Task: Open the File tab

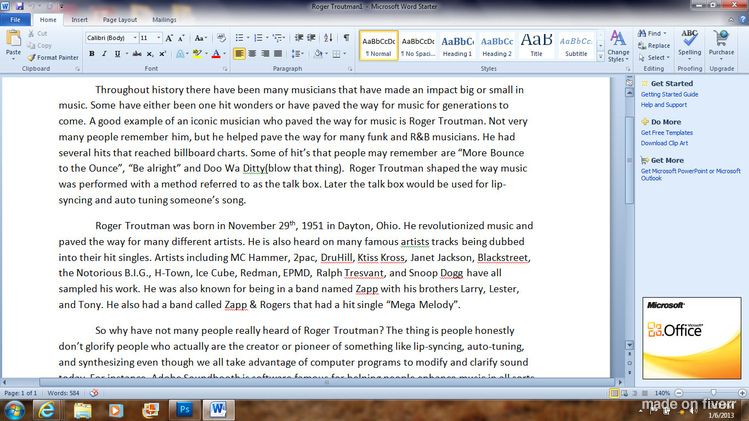Action: click(15, 20)
